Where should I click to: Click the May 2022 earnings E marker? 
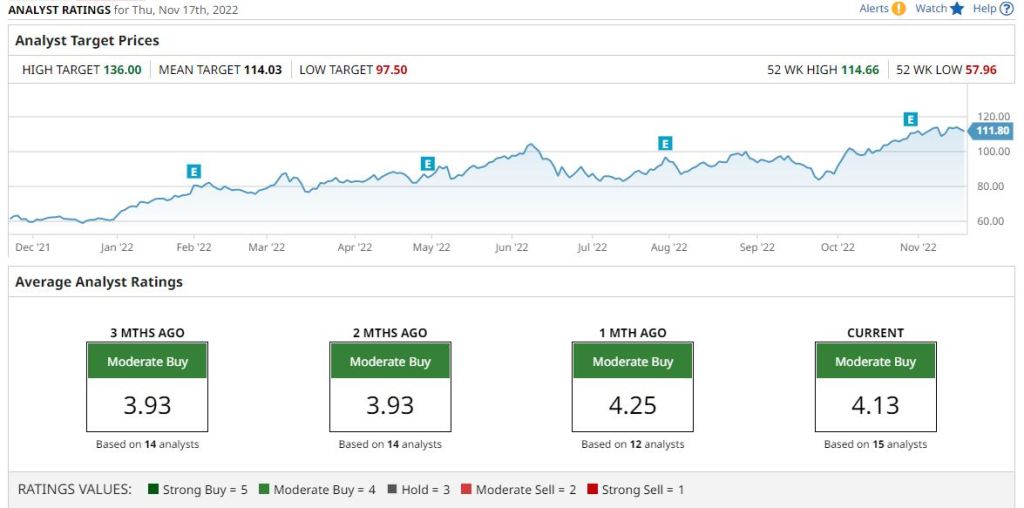(x=427, y=164)
